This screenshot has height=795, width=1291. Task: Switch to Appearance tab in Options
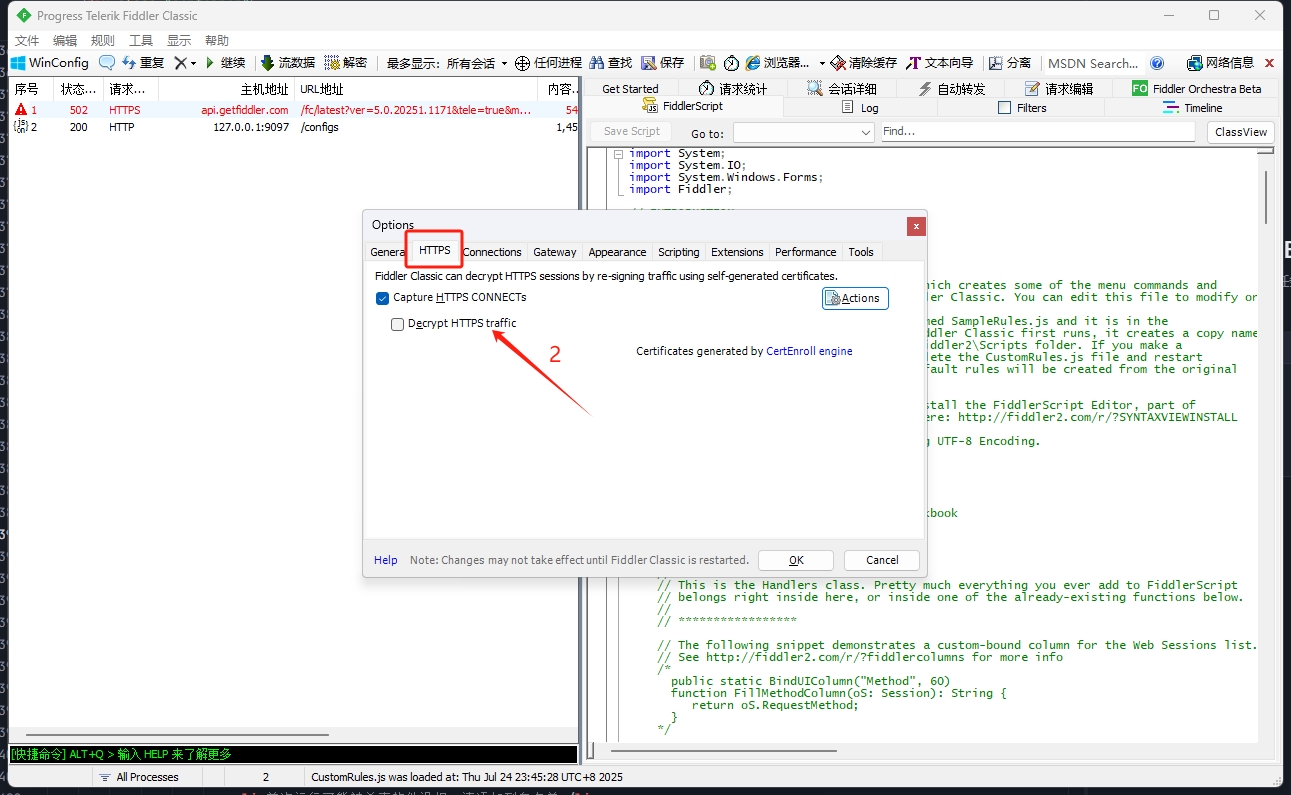coord(617,252)
